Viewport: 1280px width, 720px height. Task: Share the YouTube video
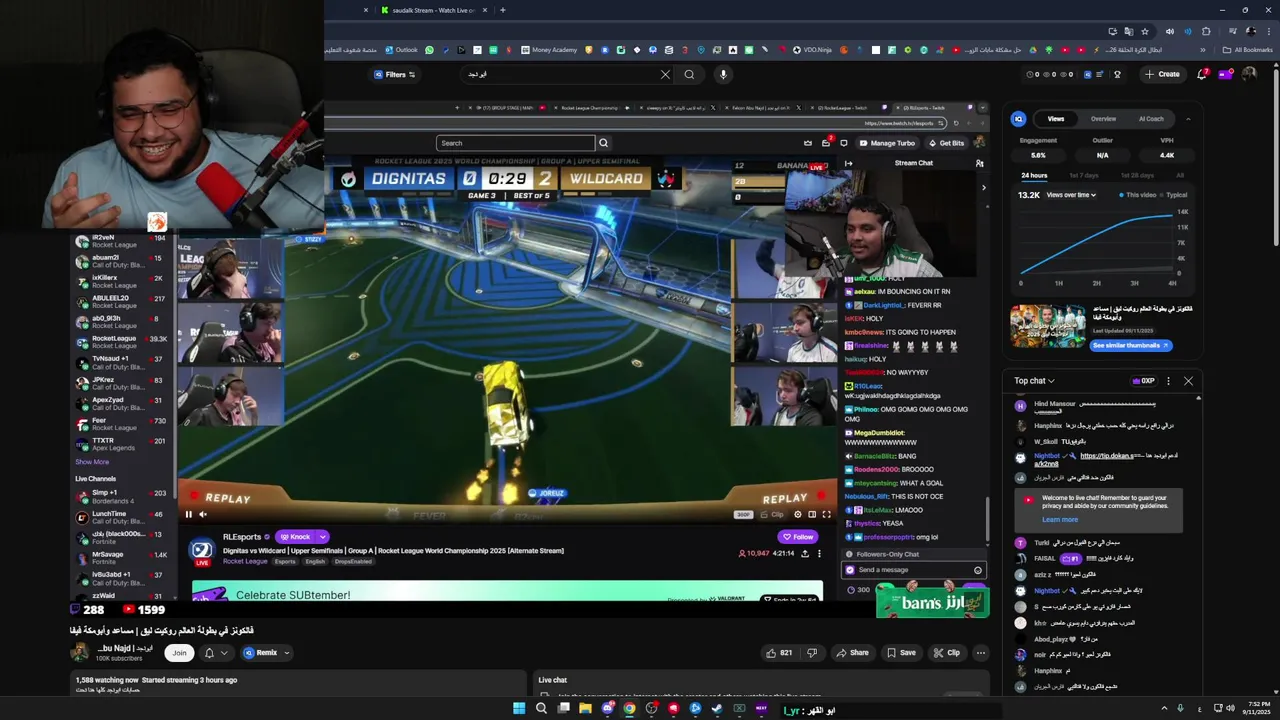click(852, 653)
